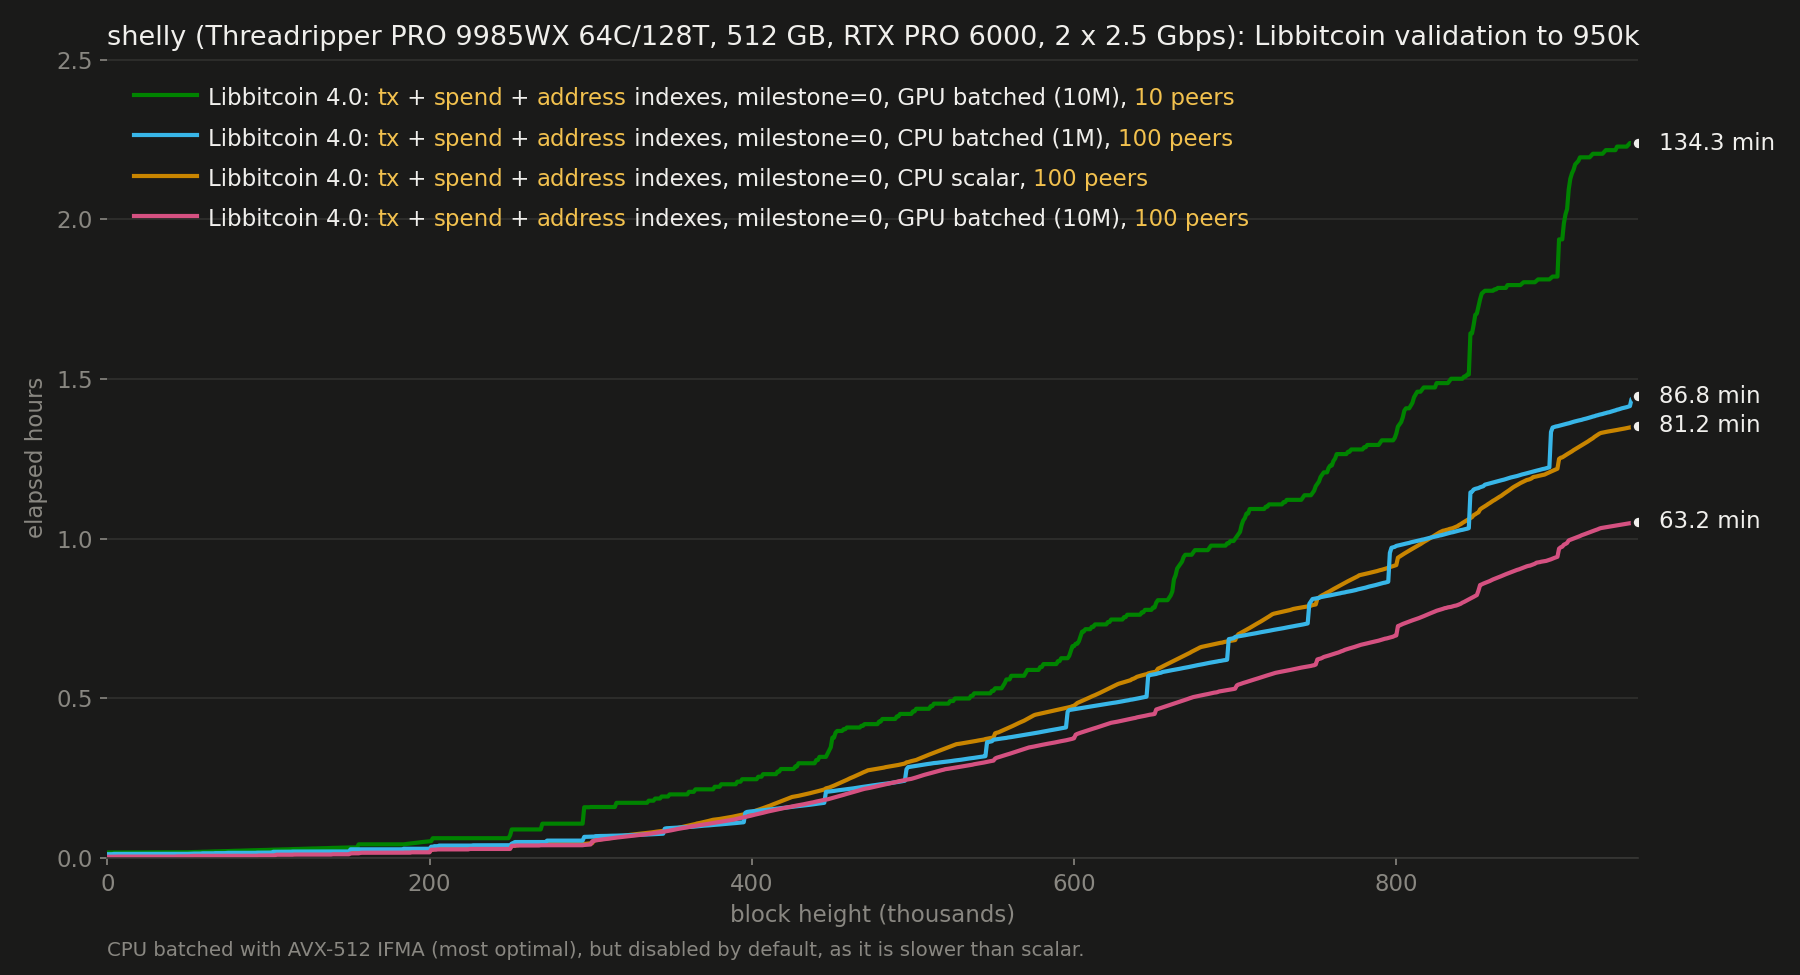Click the chart title starting with 'shelly (Threadripper'
The height and width of the screenshot is (975, 1800).
coord(873,37)
